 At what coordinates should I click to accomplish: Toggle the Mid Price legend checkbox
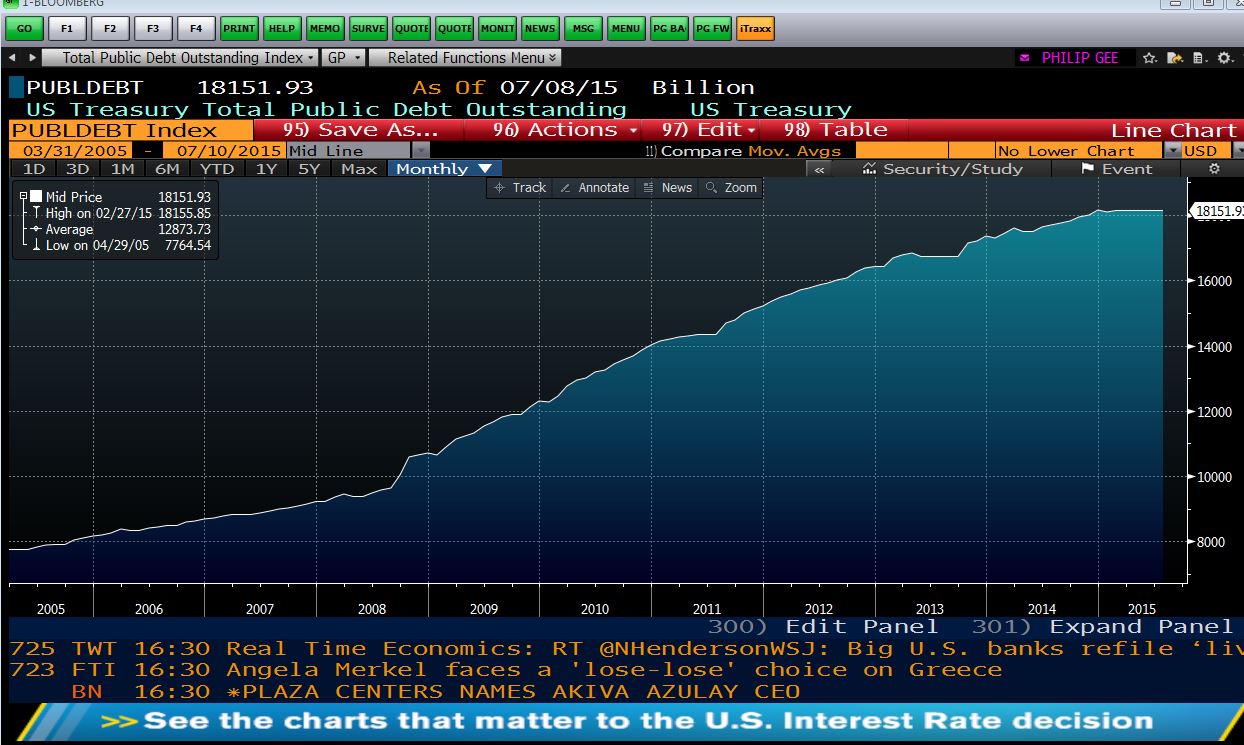tap(36, 197)
